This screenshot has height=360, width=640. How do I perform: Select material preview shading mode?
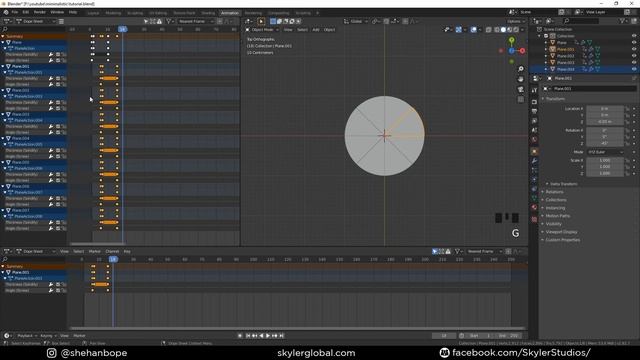point(510,30)
